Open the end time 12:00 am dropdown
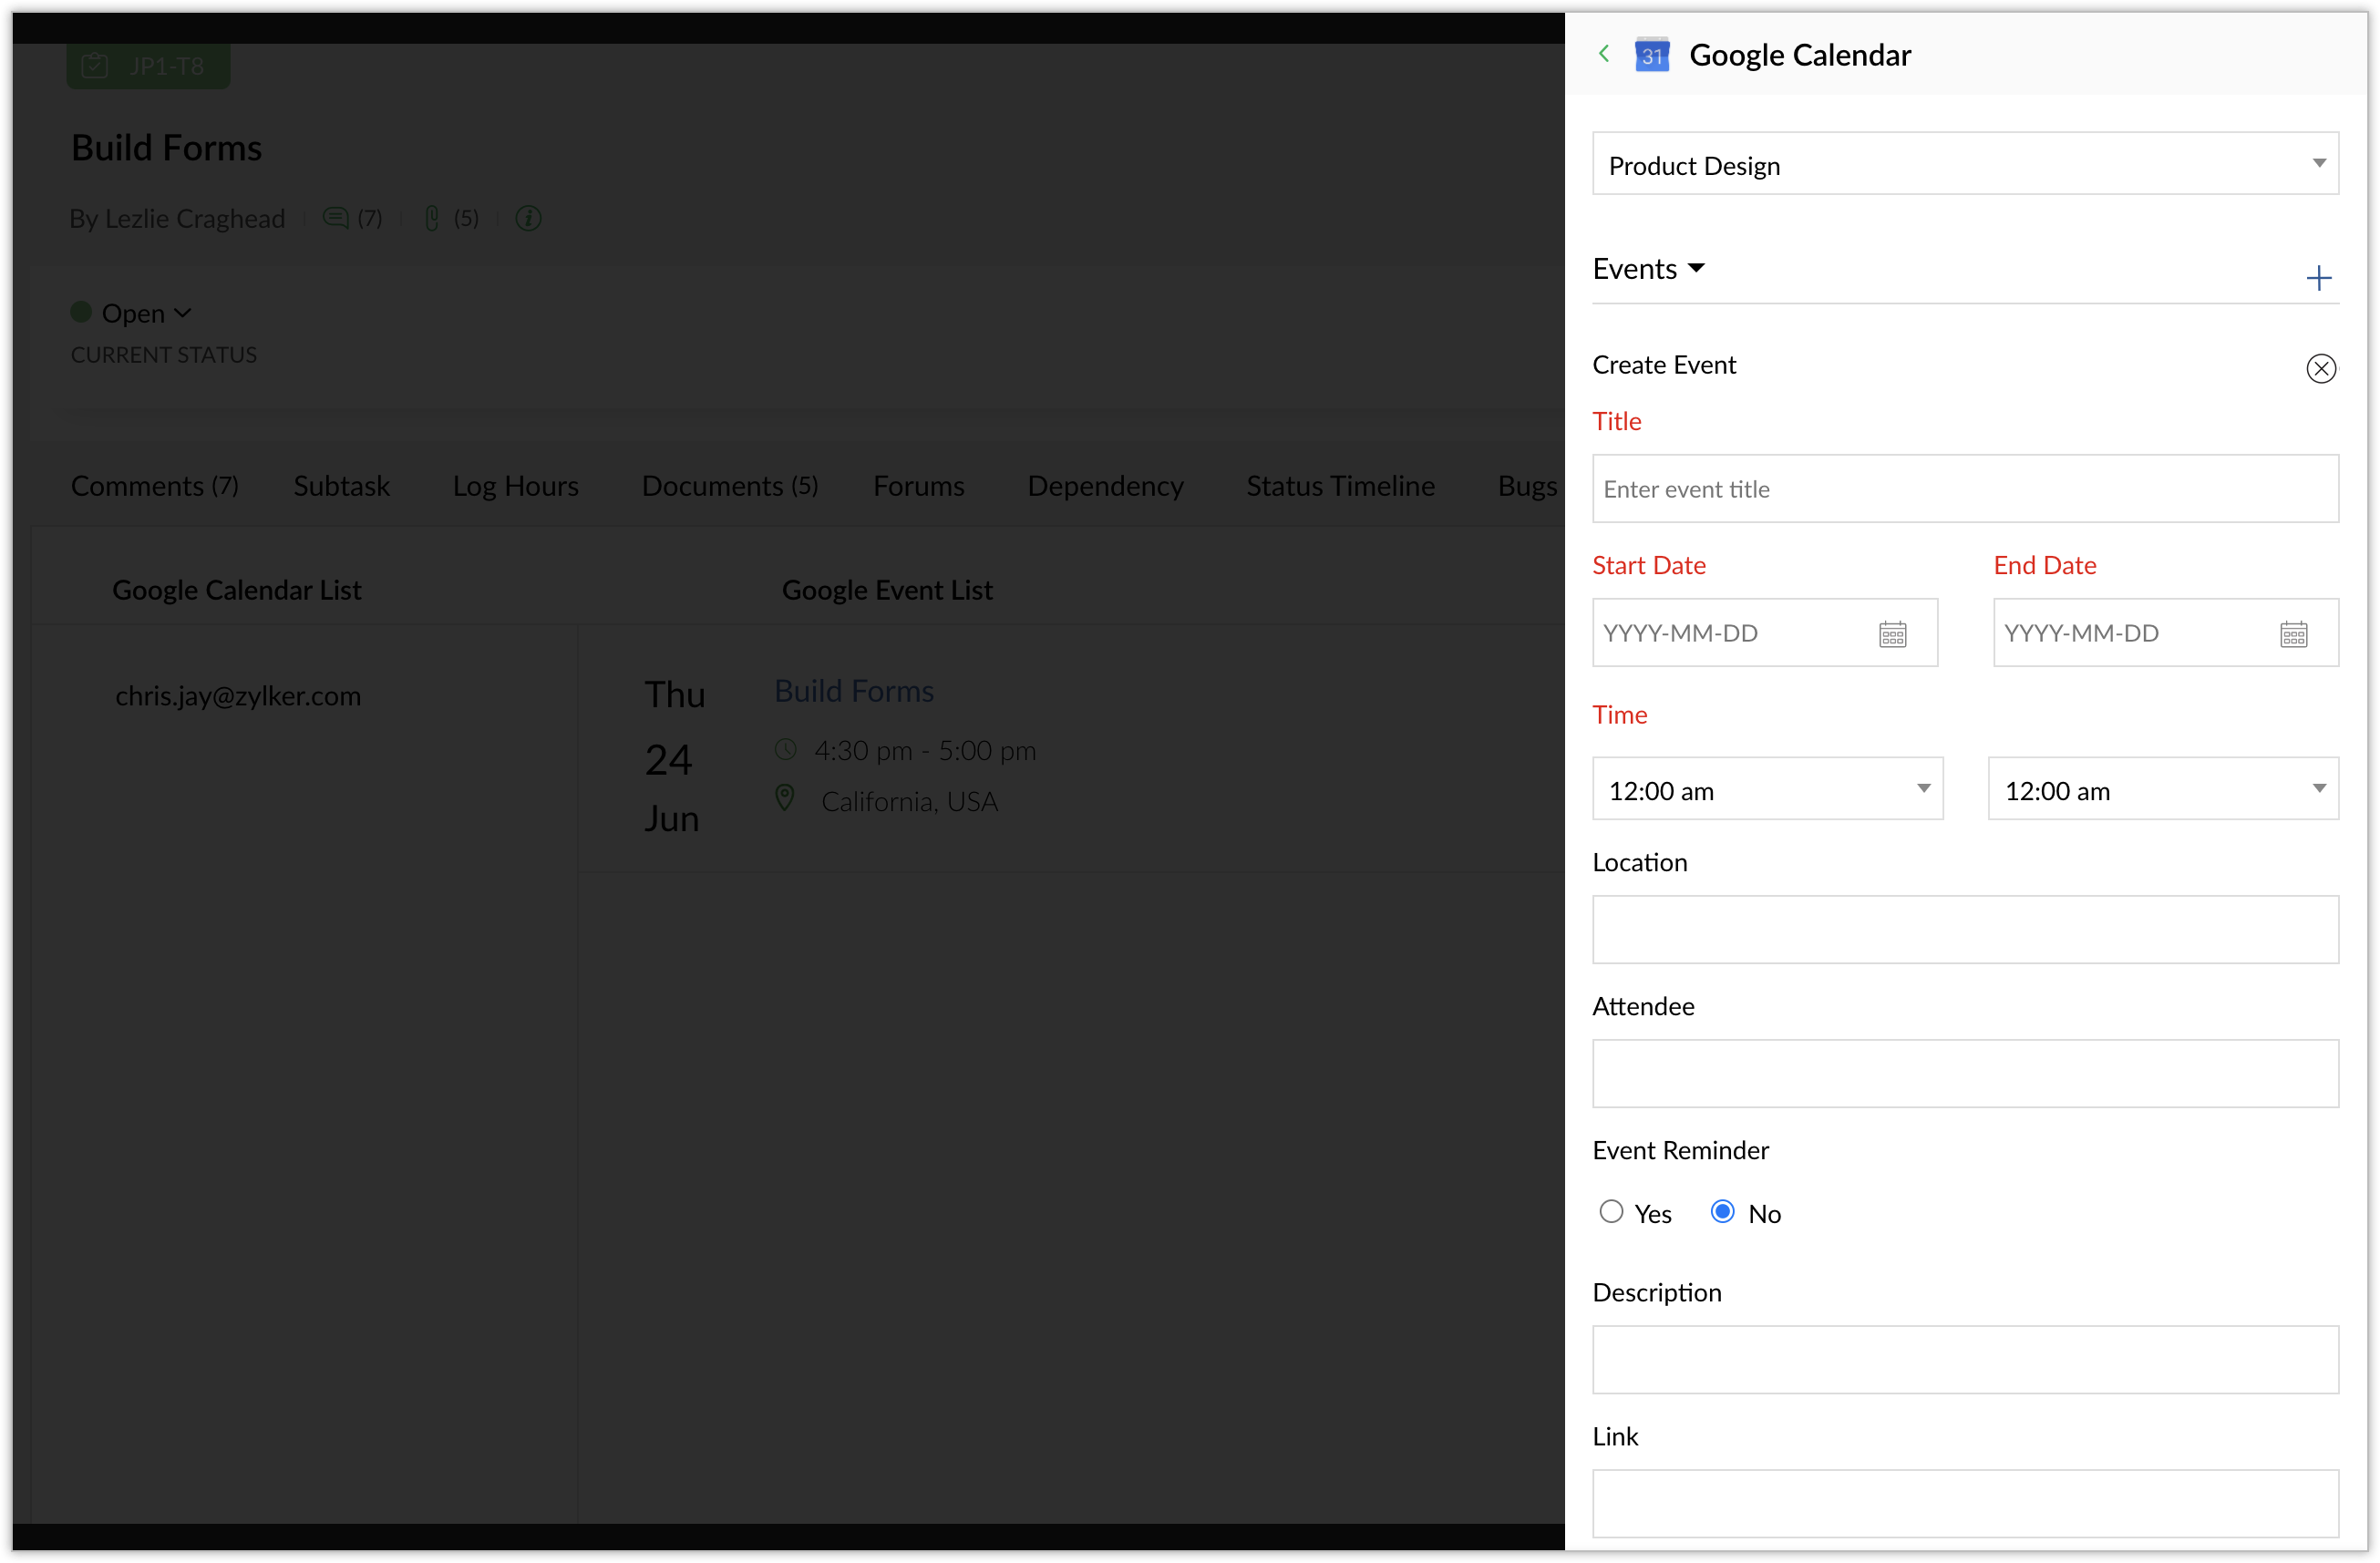The width and height of the screenshot is (2380, 1563). (x=2162, y=789)
